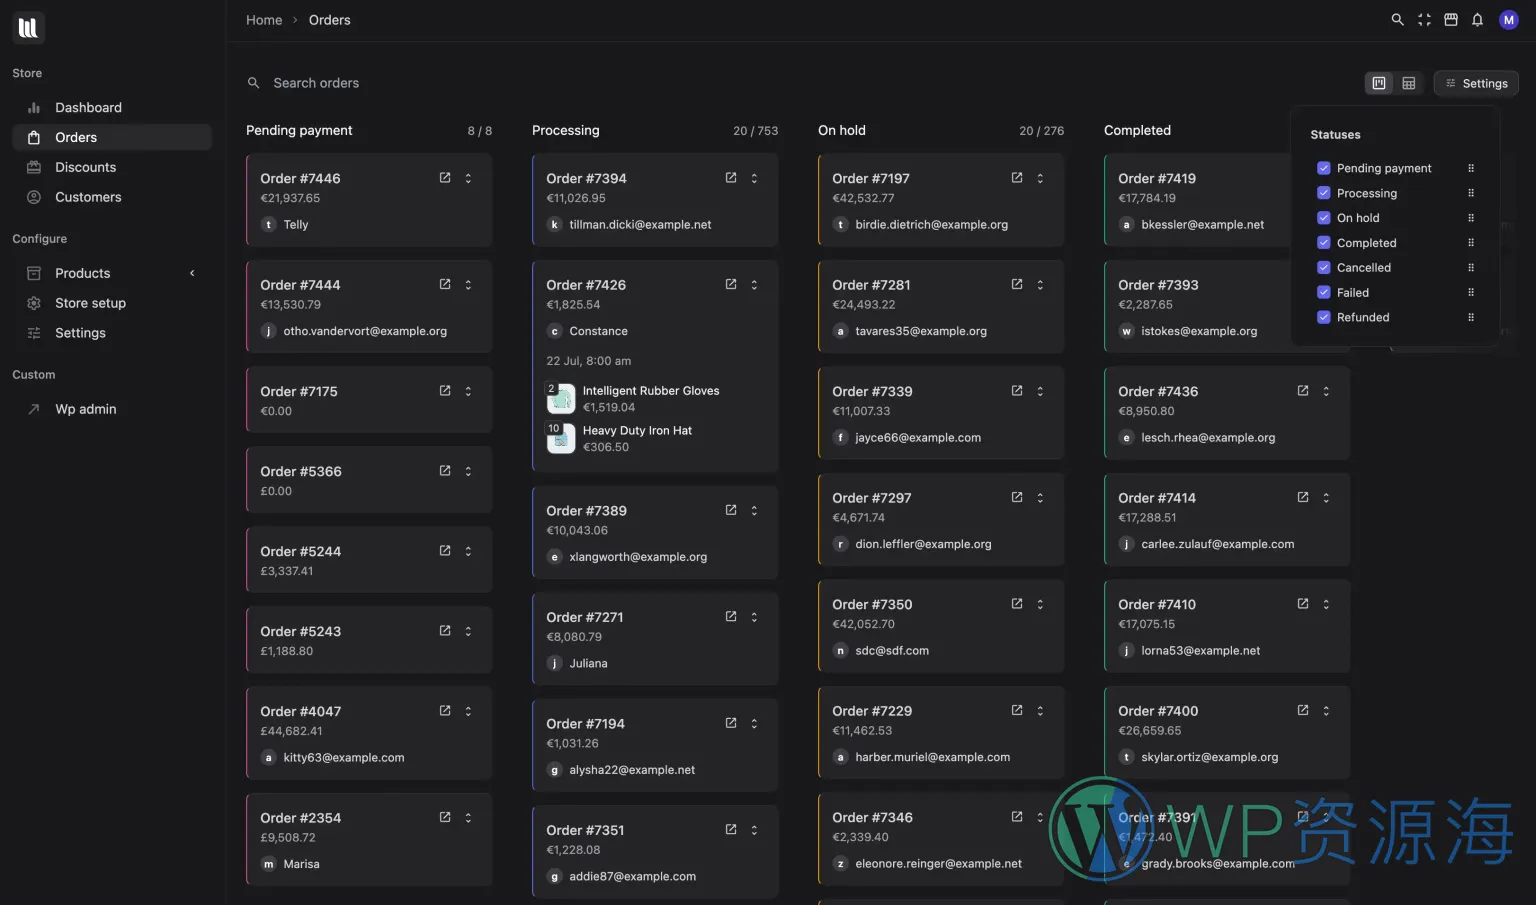Click email tillman.dicki@example.net
Screen dimensions: 1536x905
coord(640,225)
